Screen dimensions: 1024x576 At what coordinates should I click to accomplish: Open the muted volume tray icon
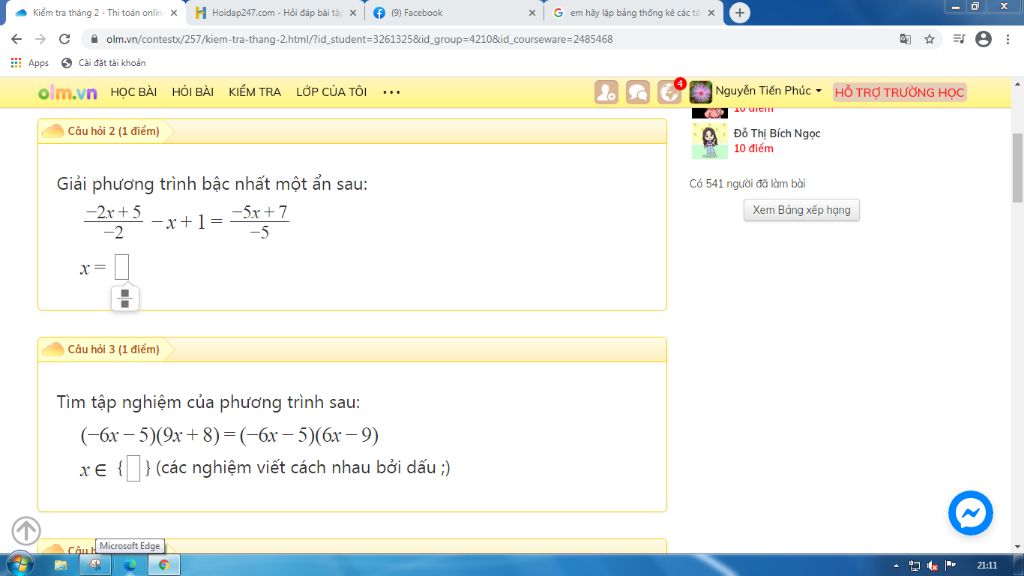pos(933,566)
